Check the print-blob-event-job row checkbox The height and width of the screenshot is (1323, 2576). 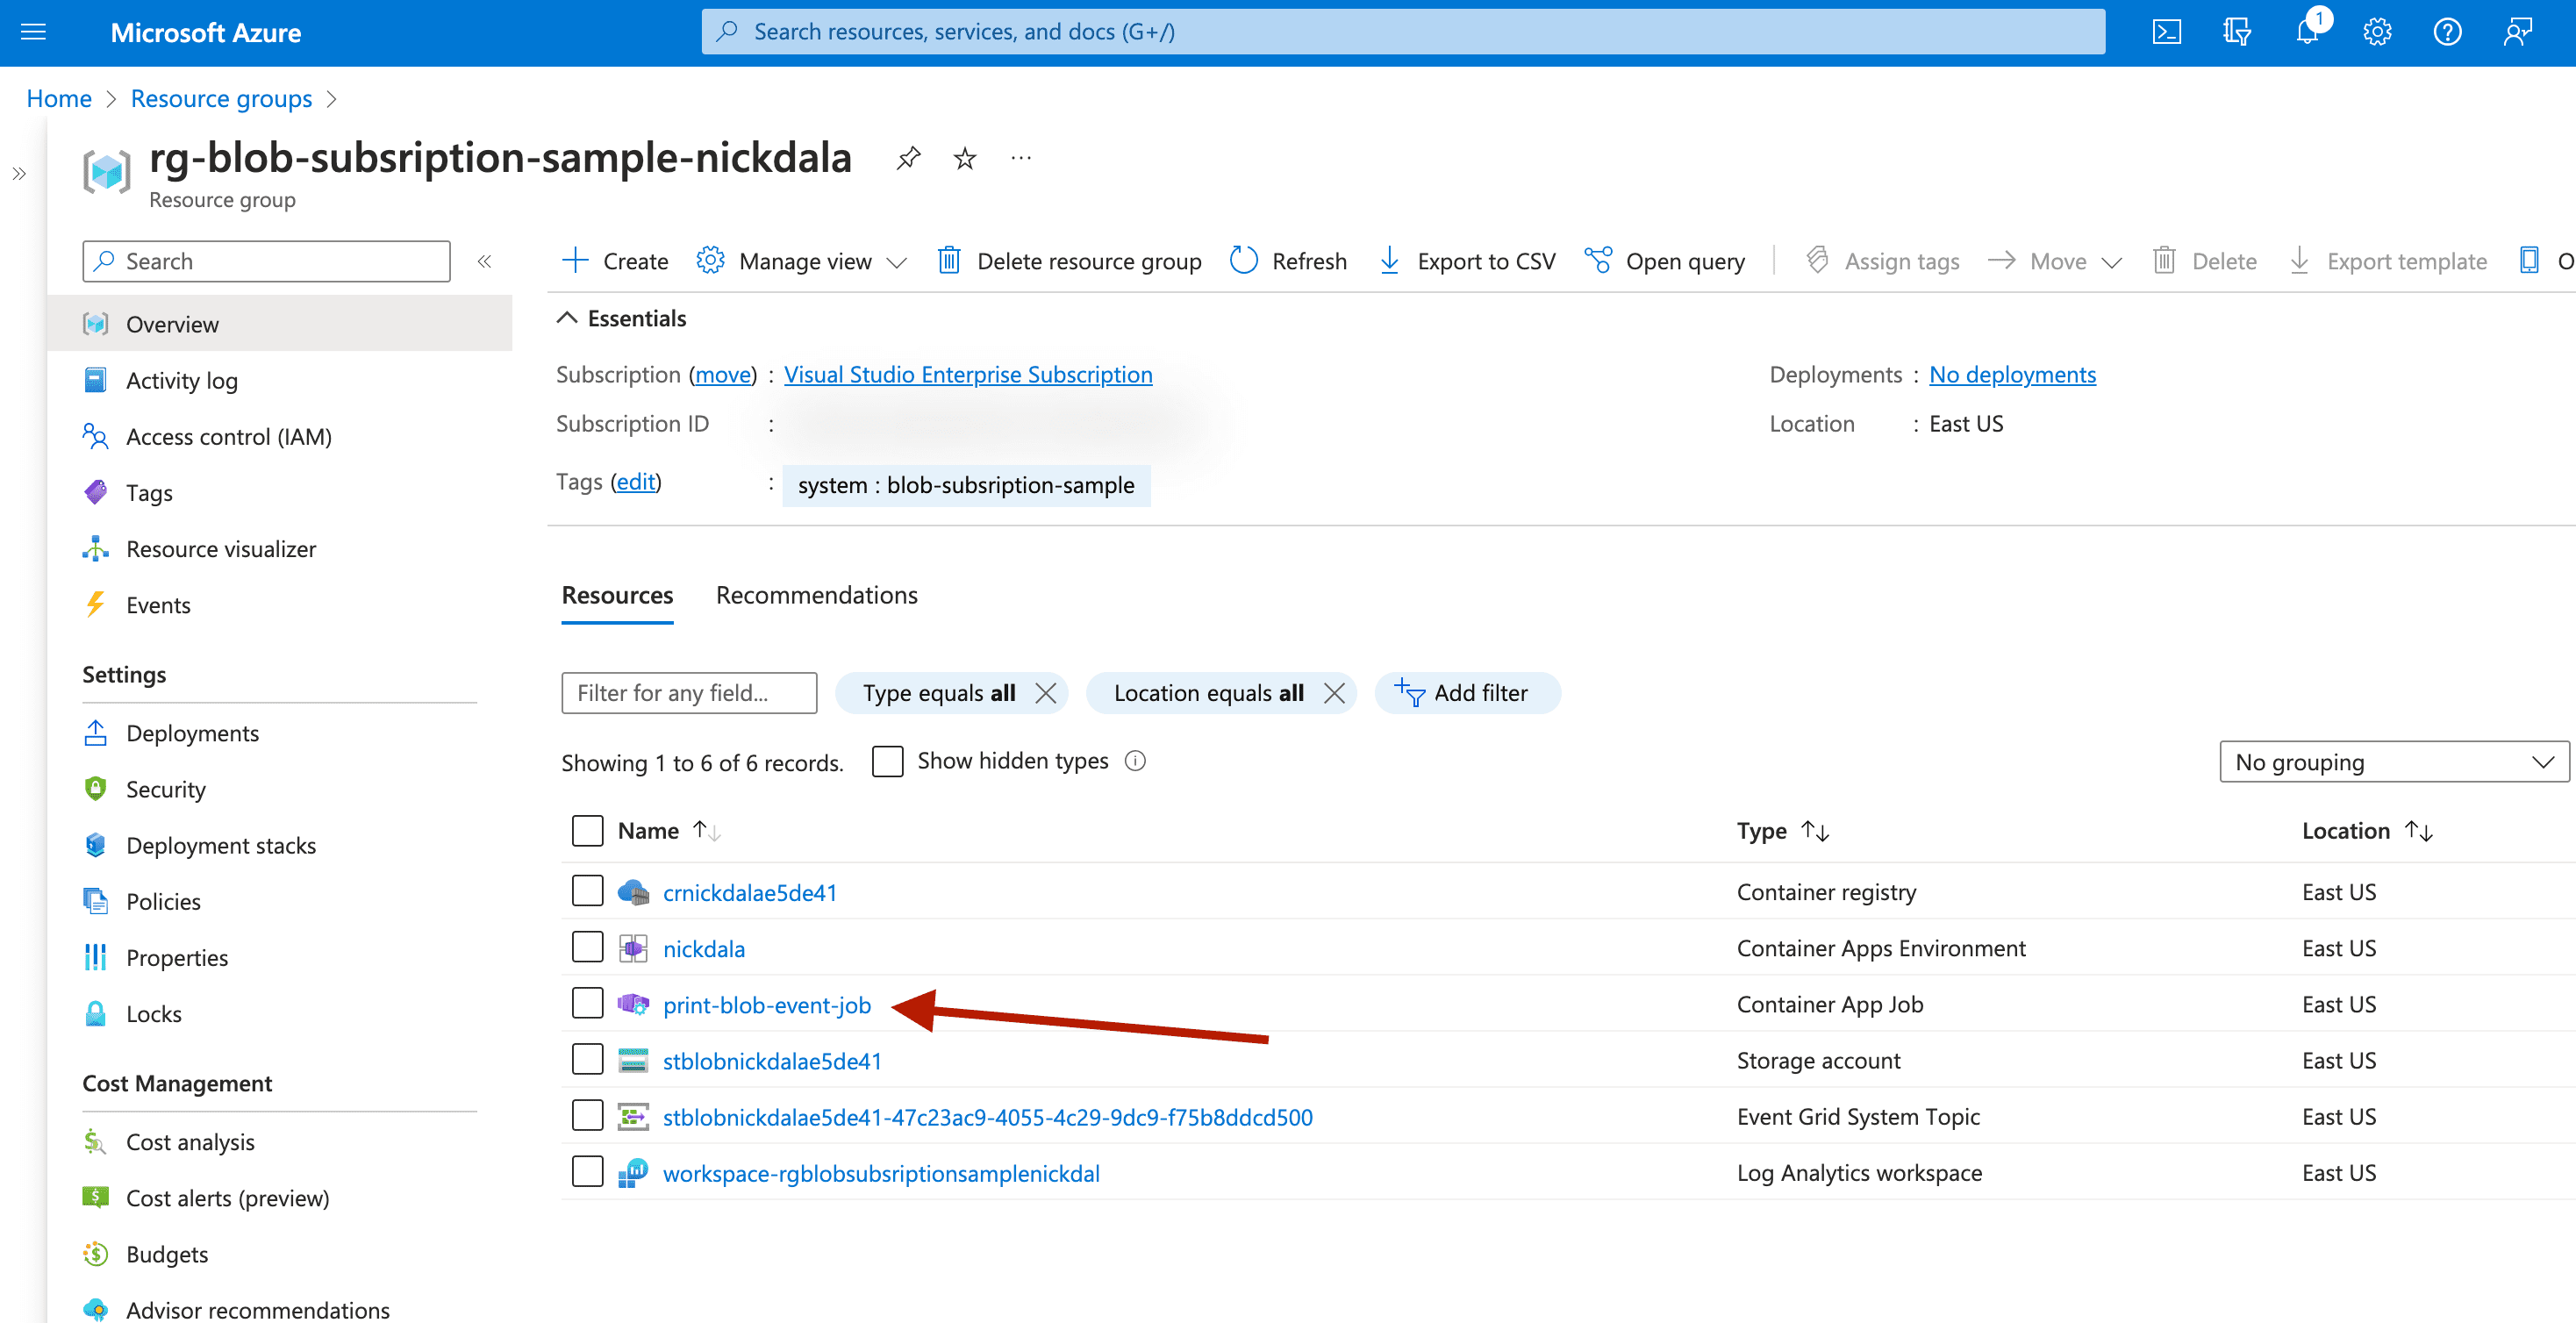pos(587,1003)
